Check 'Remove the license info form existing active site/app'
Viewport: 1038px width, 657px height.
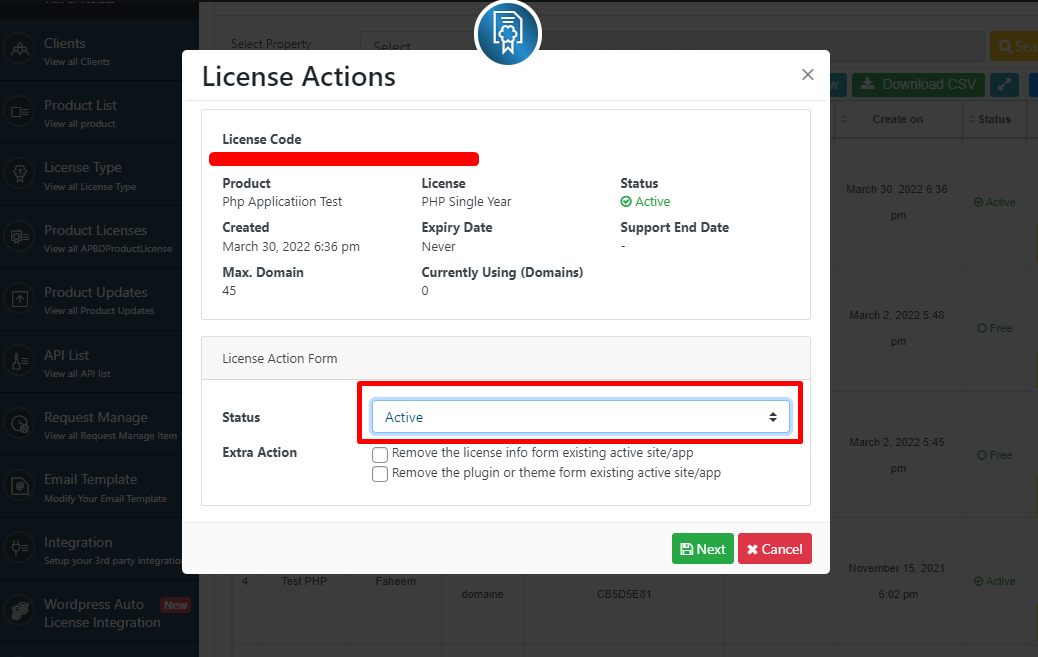pyautogui.click(x=380, y=455)
